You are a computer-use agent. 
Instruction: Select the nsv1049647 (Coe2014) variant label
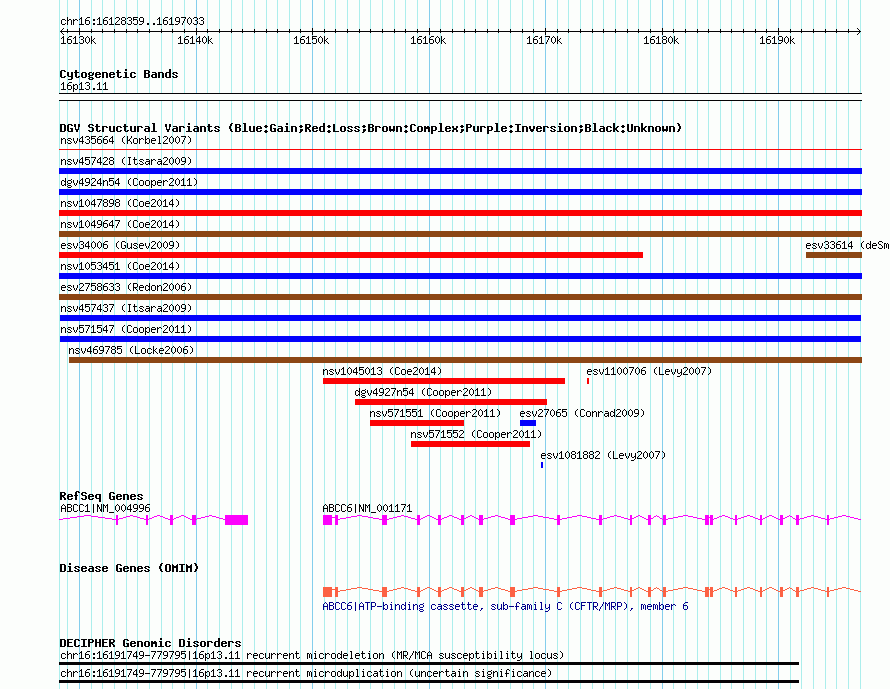point(120,224)
